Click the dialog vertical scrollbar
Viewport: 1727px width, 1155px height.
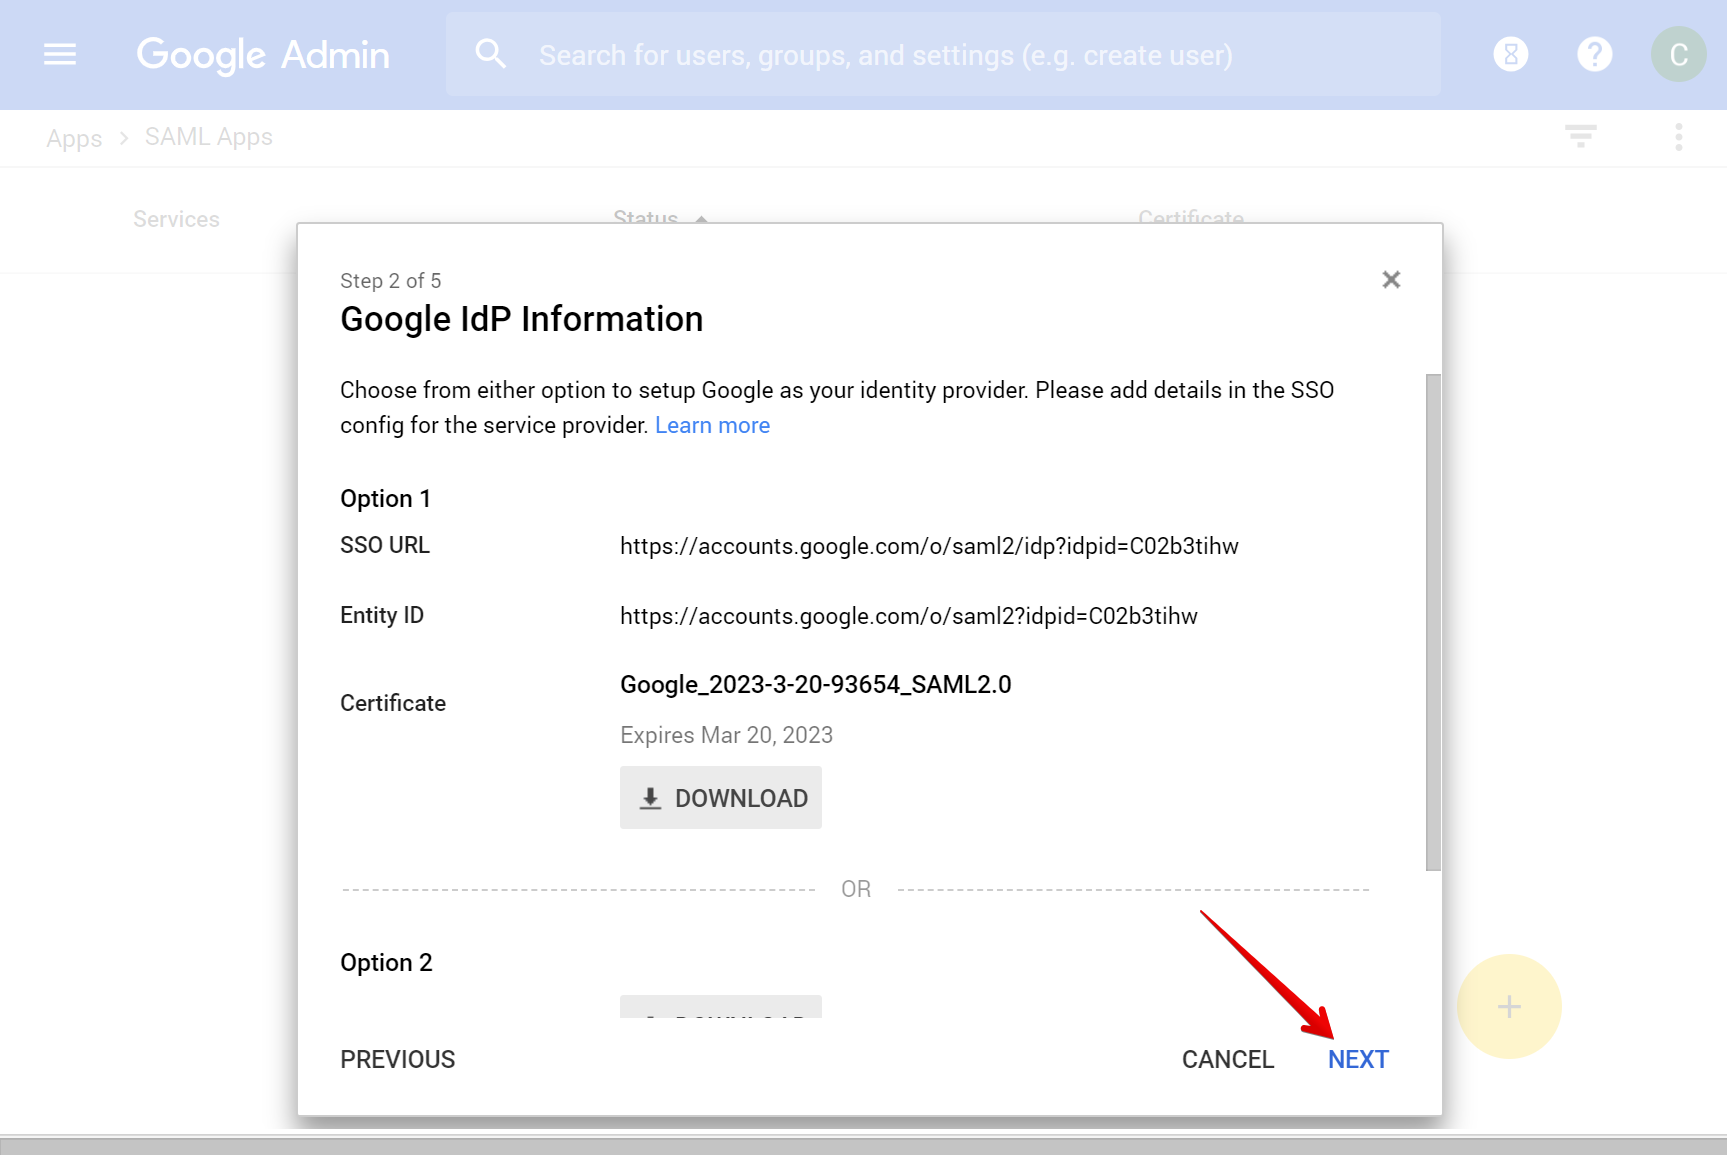click(x=1433, y=622)
